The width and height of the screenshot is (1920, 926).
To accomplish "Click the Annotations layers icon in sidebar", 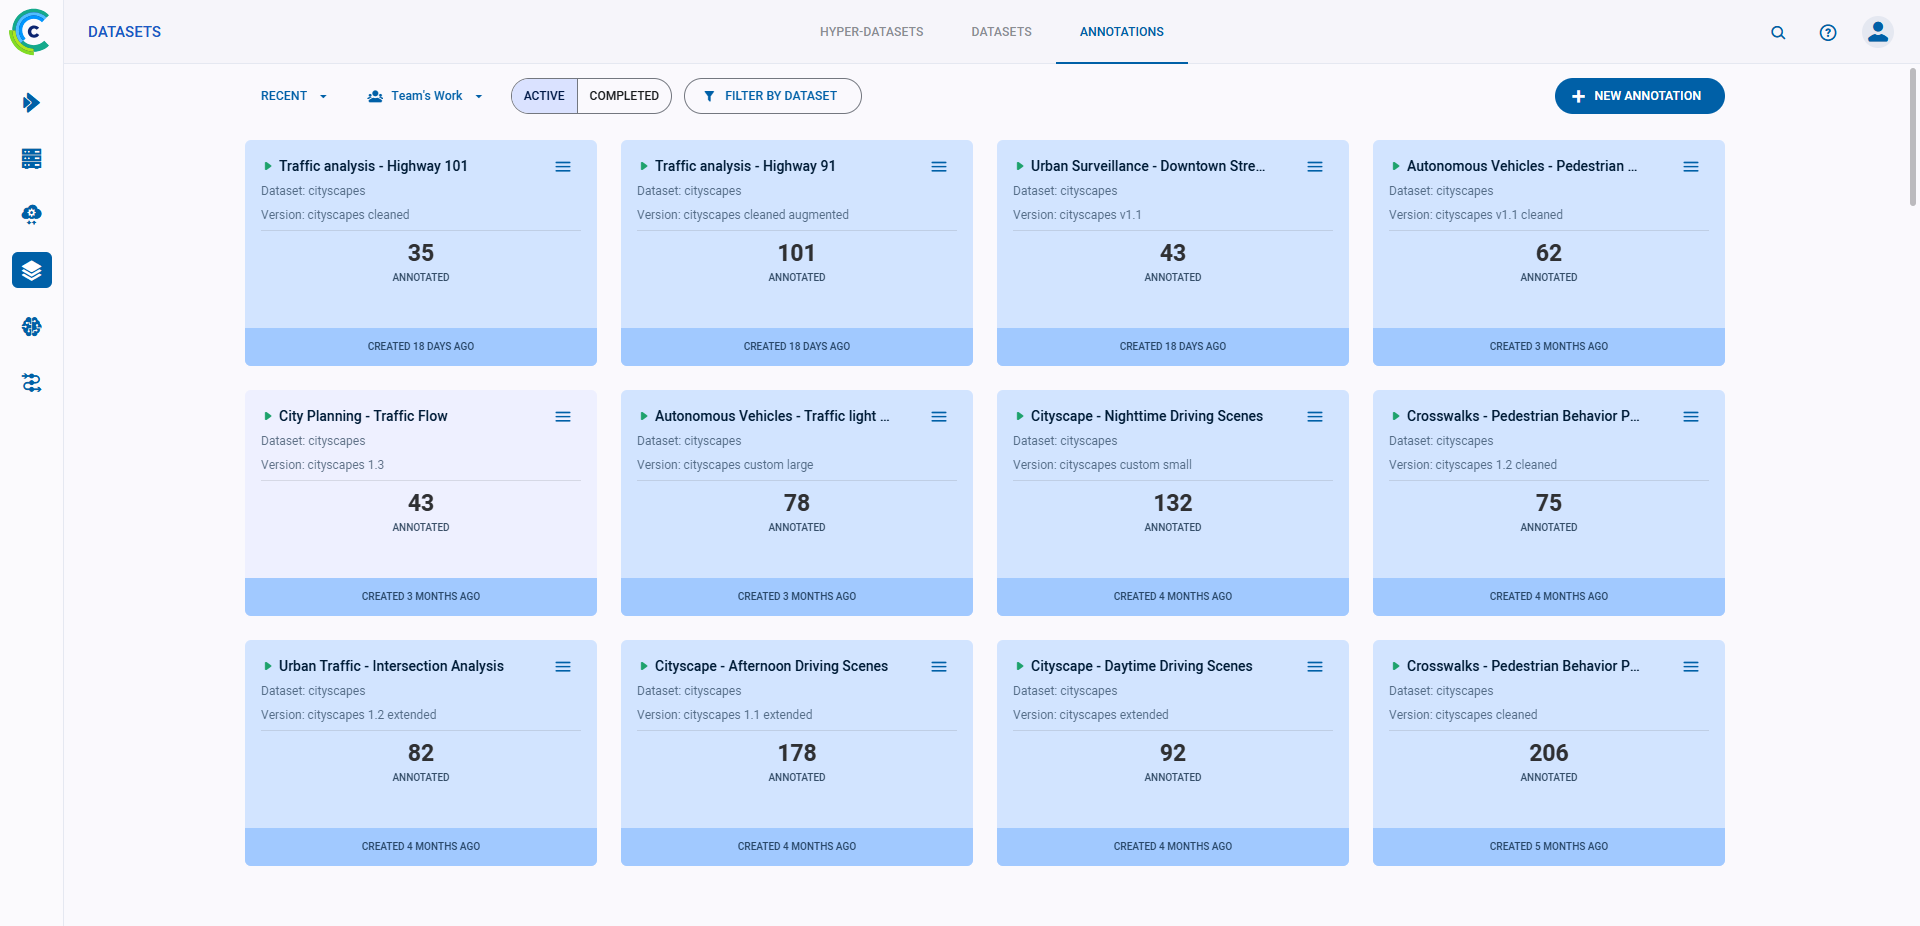I will pyautogui.click(x=31, y=270).
